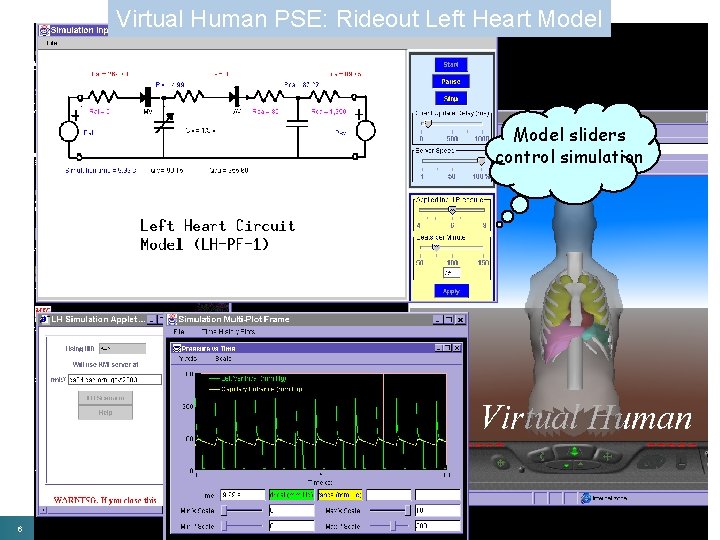Image resolution: width=720 pixels, height=540 pixels.
Task: Pause the running simulation
Action: tap(450, 81)
